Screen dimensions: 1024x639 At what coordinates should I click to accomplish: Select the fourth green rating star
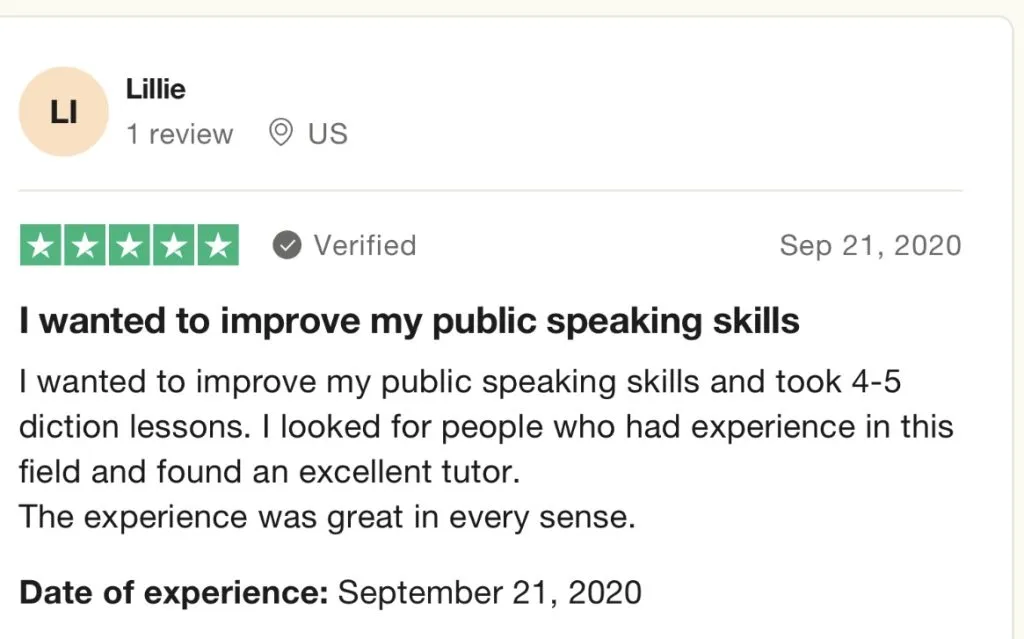[x=173, y=246]
